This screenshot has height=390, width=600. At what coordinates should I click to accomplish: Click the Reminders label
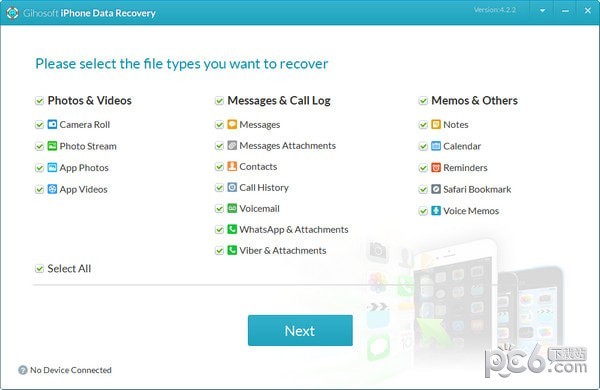point(465,168)
